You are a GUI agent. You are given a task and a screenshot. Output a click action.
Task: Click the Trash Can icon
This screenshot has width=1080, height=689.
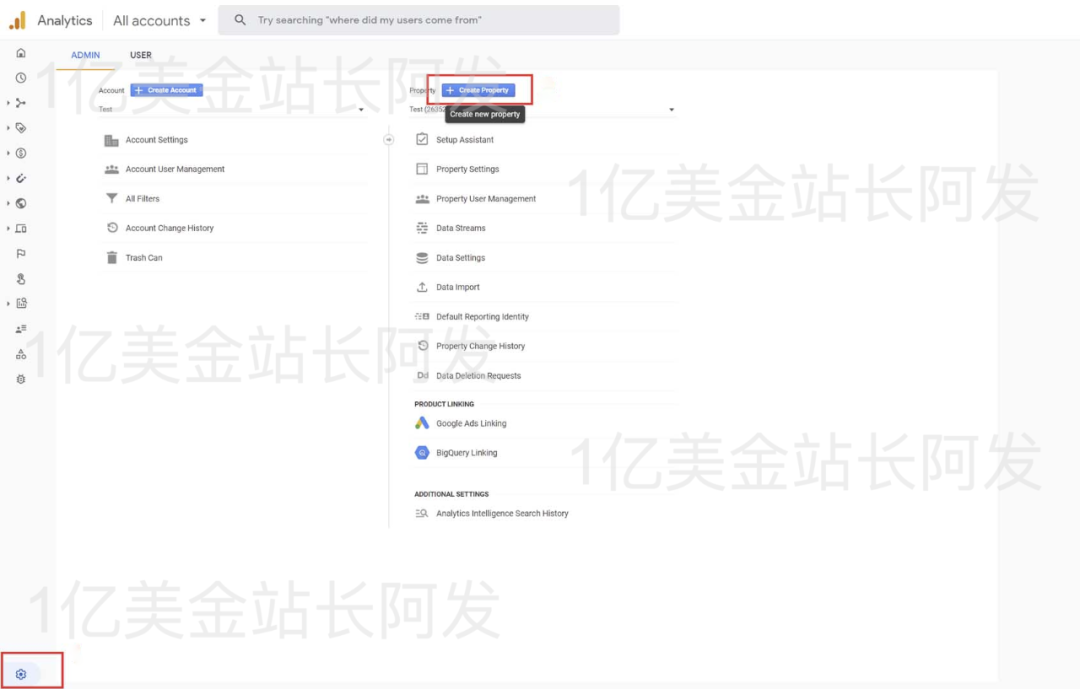112,258
